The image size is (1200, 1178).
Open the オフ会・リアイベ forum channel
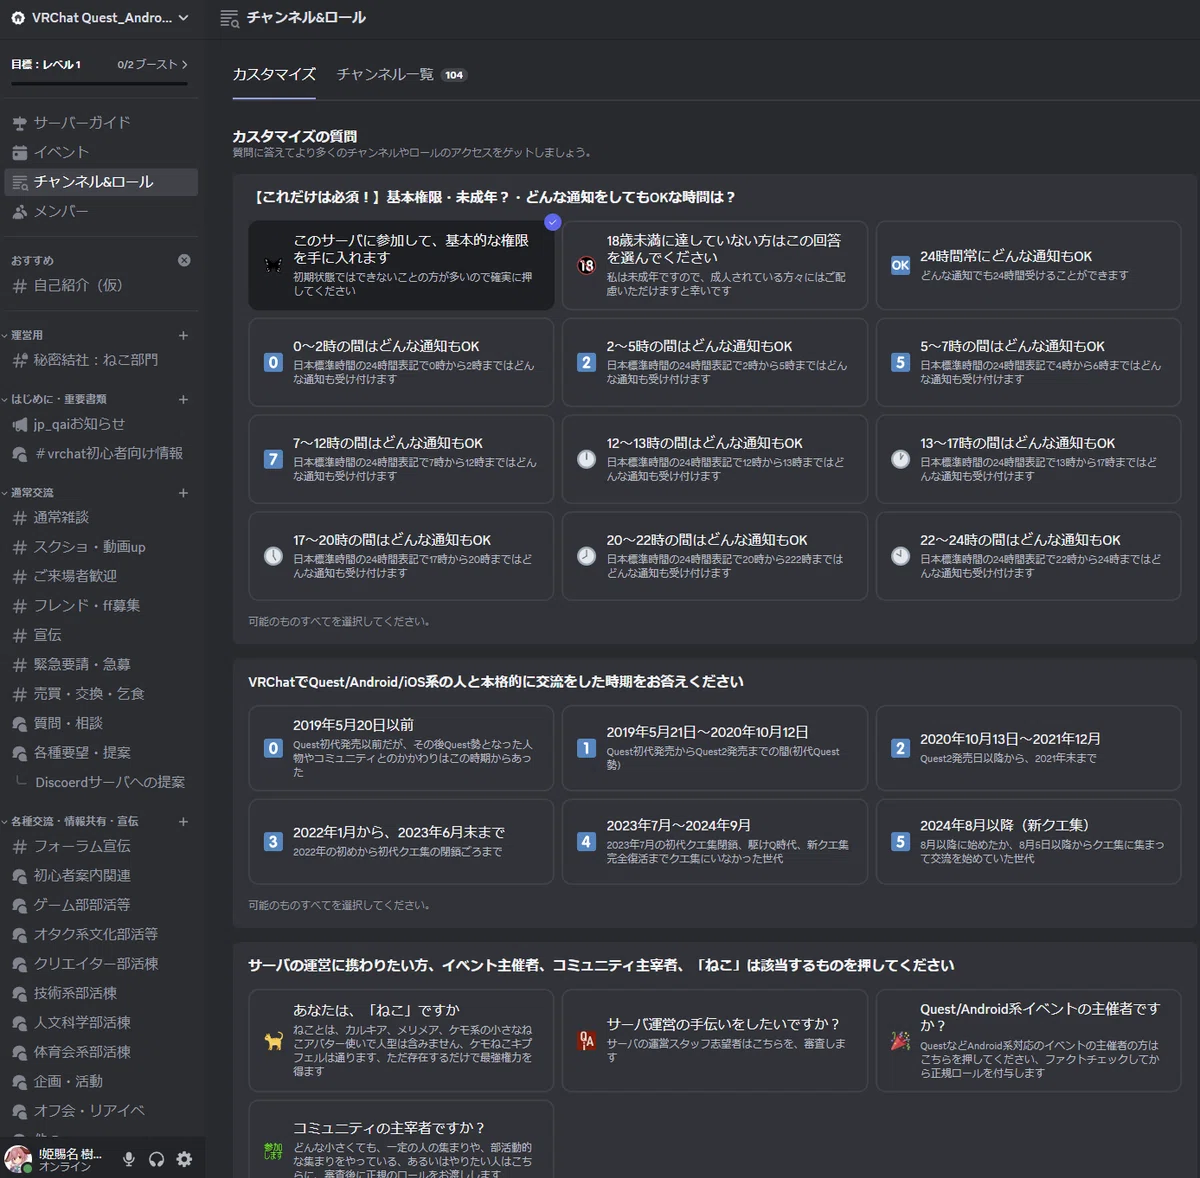(x=101, y=1110)
